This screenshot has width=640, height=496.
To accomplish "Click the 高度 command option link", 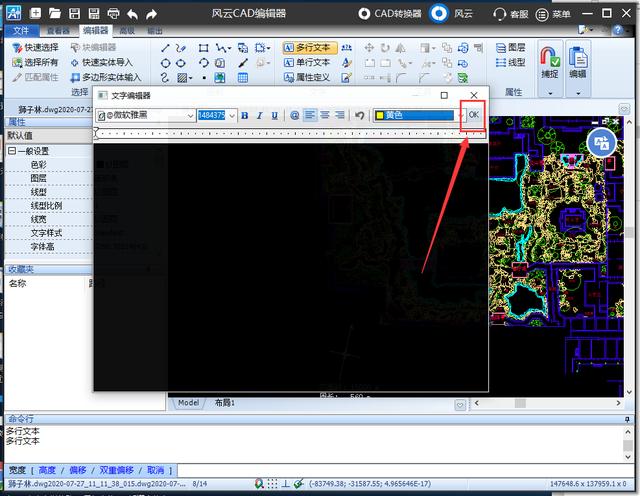I will pyautogui.click(x=47, y=470).
